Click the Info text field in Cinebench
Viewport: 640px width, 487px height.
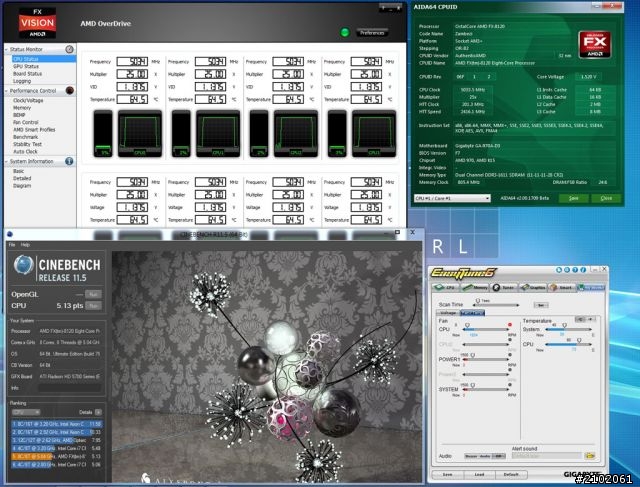point(69,388)
